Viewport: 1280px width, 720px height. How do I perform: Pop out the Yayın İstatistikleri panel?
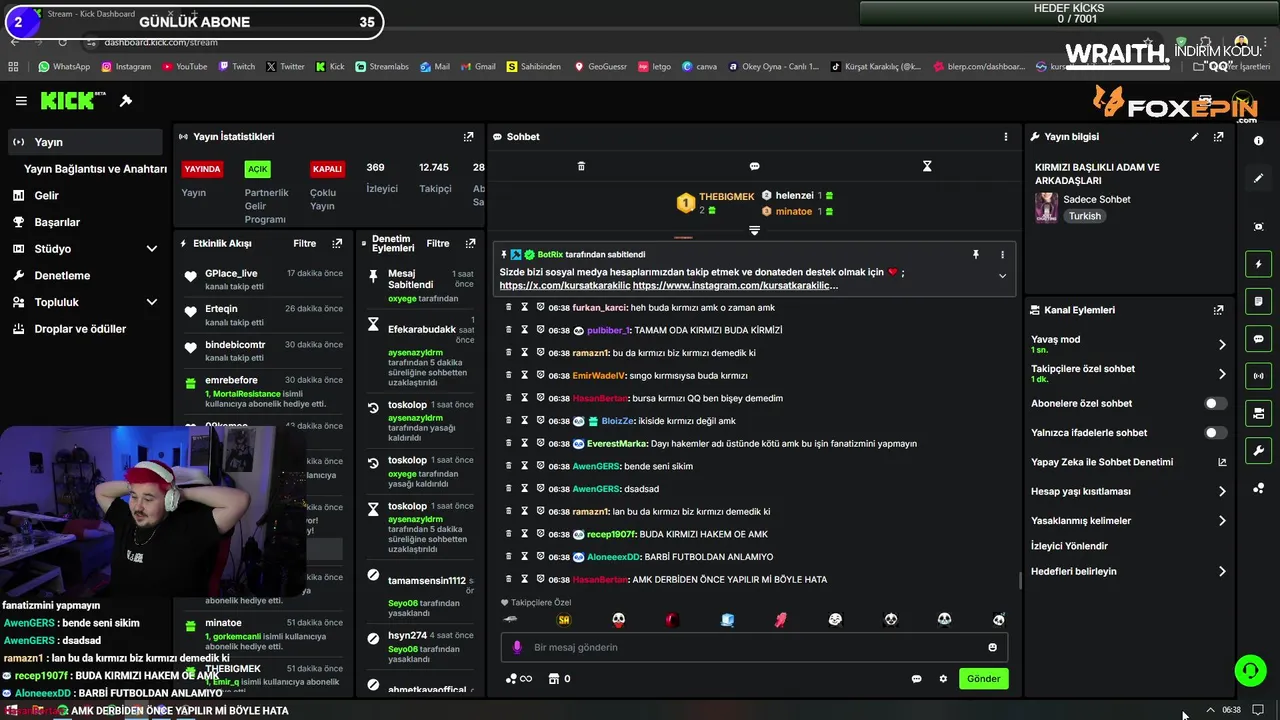[x=468, y=137]
